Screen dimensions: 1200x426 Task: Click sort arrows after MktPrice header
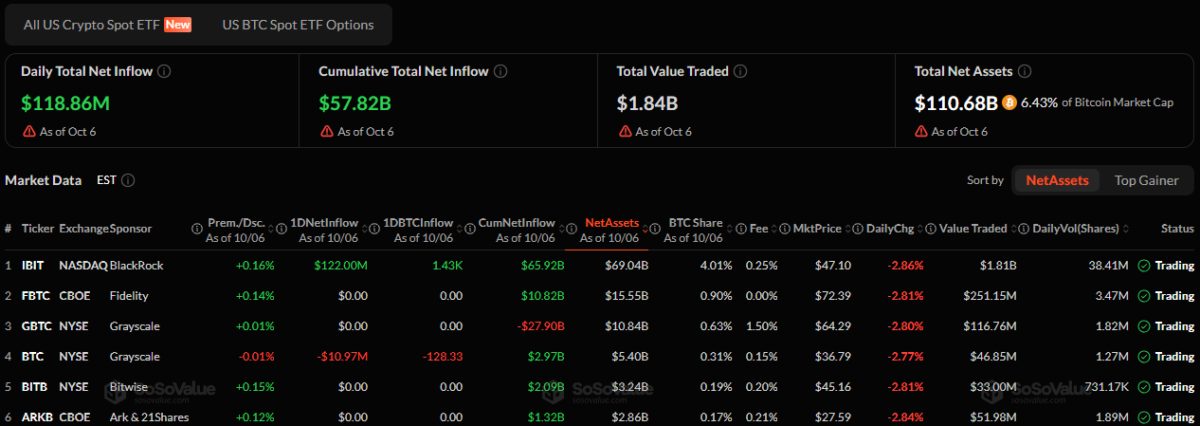[x=847, y=229]
